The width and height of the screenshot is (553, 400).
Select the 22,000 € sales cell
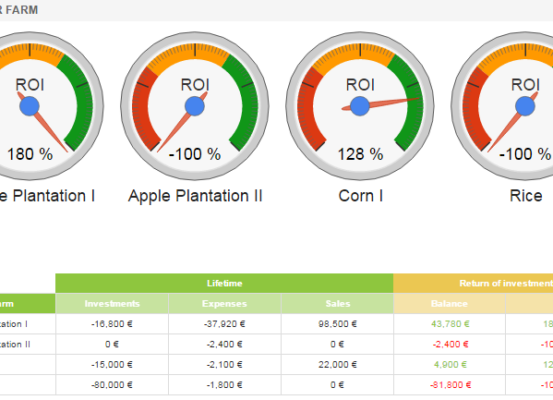click(x=338, y=364)
